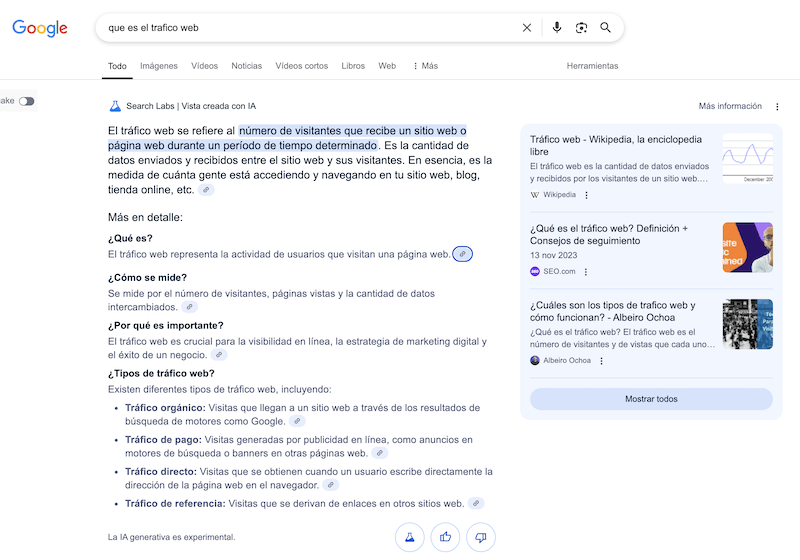The height and width of the screenshot is (560, 800).
Task: Click the 'Search Labs | Vista creada con IA' label
Action: [191, 106]
